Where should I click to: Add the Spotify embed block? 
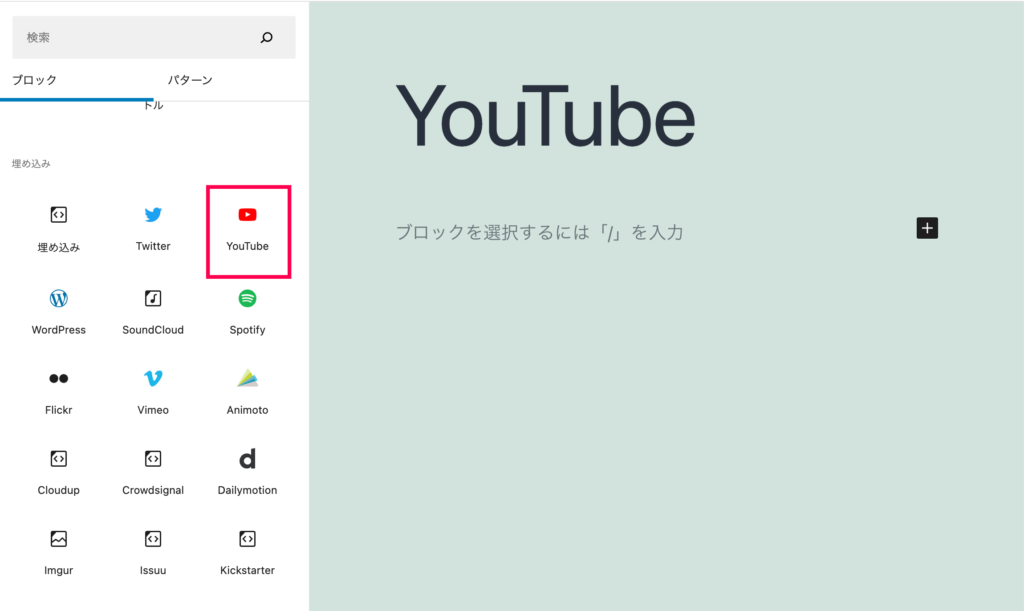[x=248, y=312]
